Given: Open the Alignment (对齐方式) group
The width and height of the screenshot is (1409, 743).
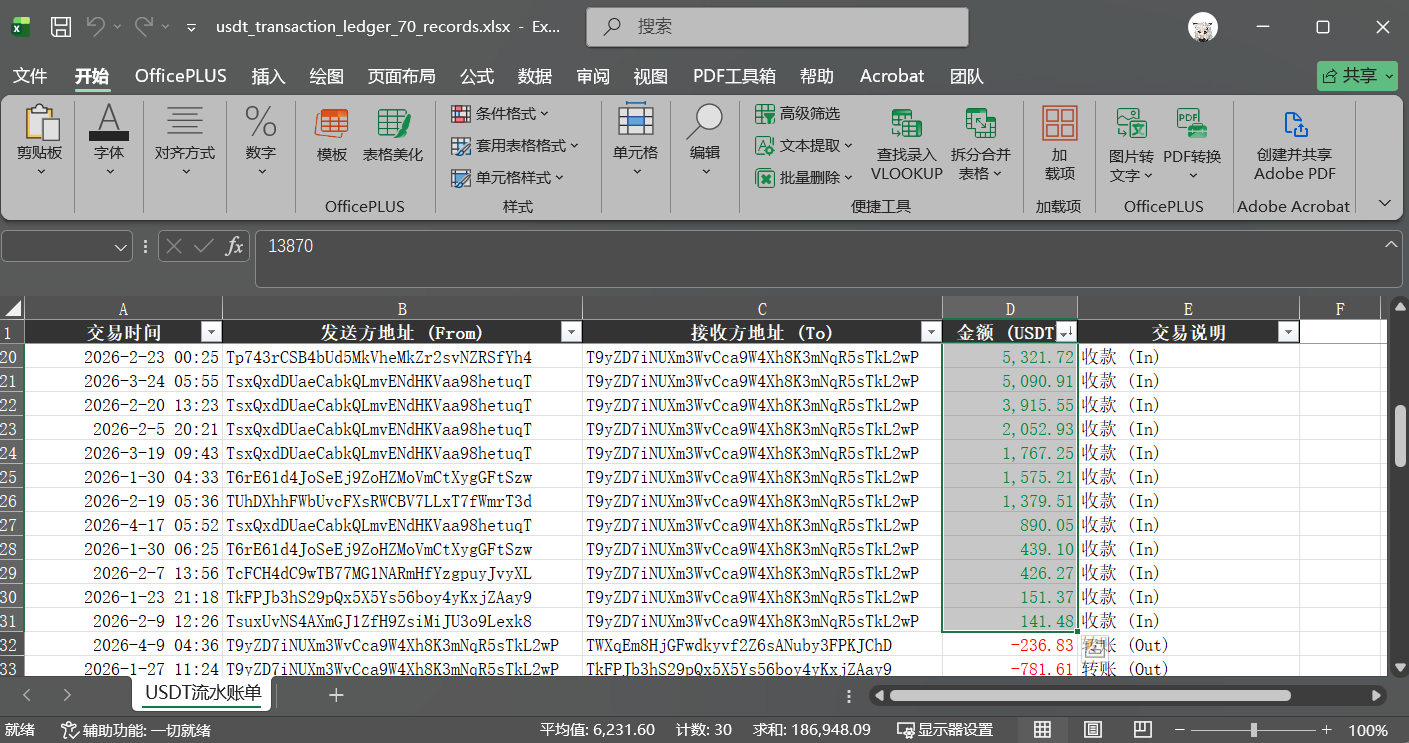Looking at the screenshot, I should (x=185, y=141).
